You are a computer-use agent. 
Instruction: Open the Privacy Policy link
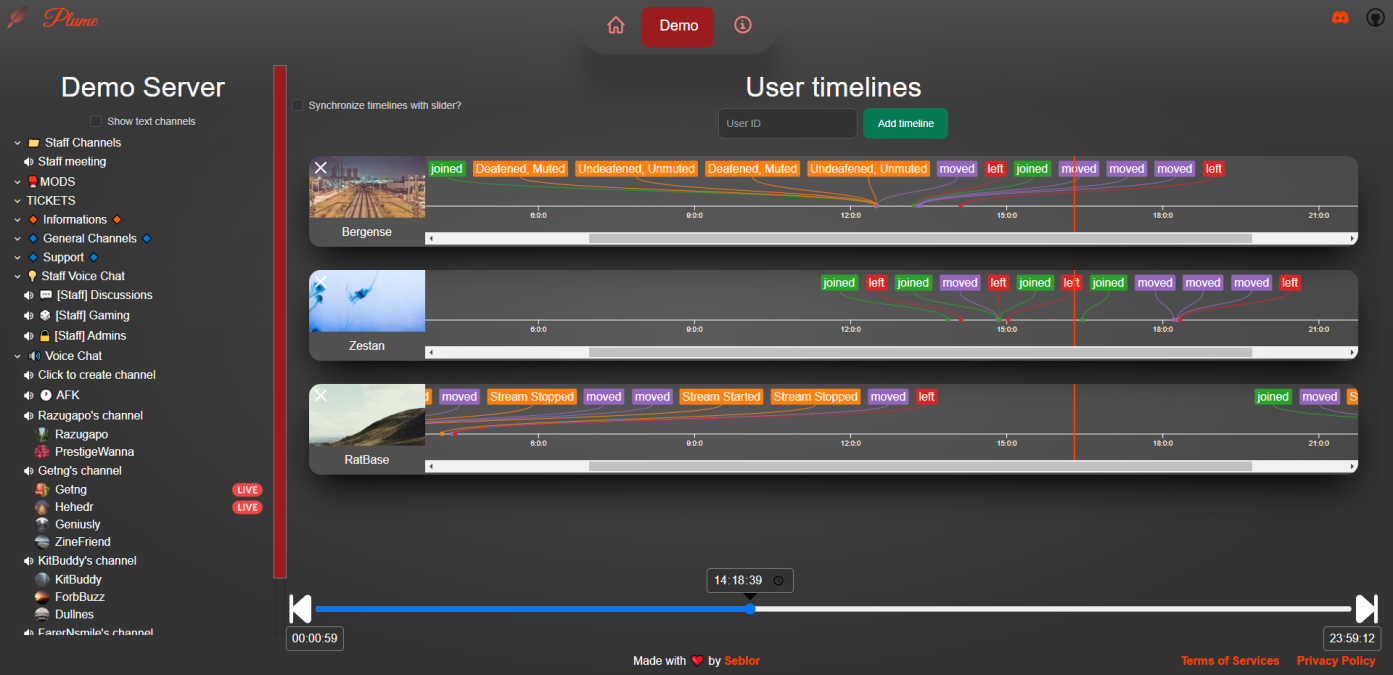coord(1336,661)
